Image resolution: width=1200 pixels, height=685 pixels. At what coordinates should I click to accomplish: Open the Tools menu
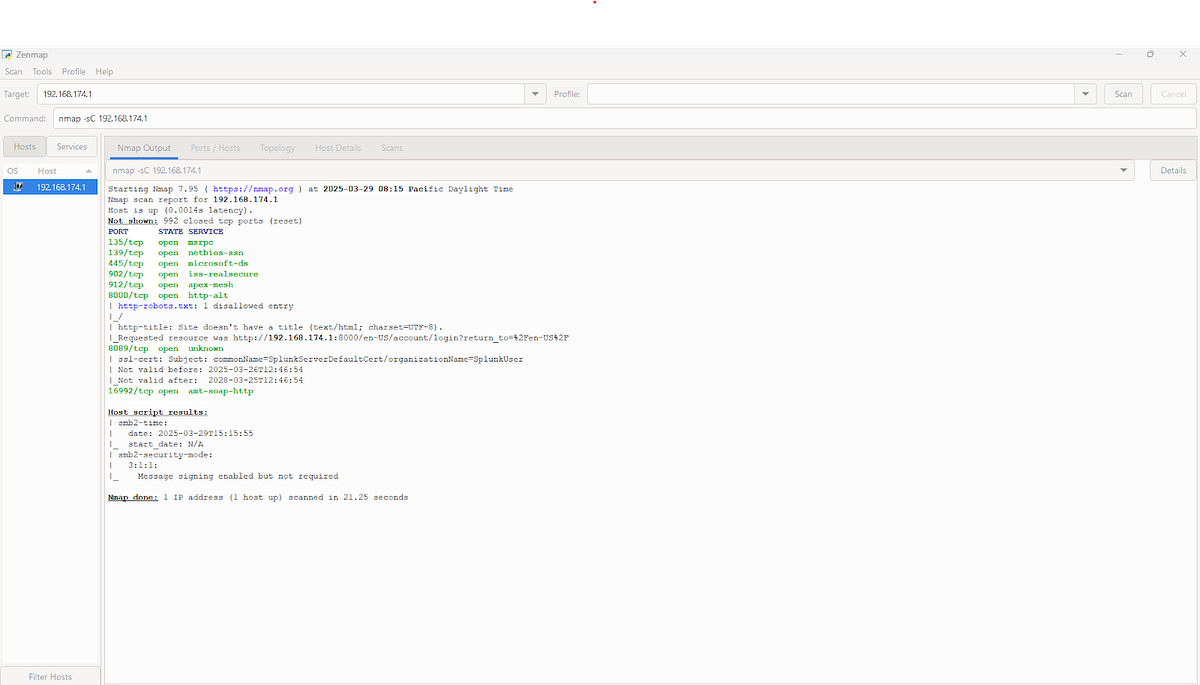pos(41,71)
